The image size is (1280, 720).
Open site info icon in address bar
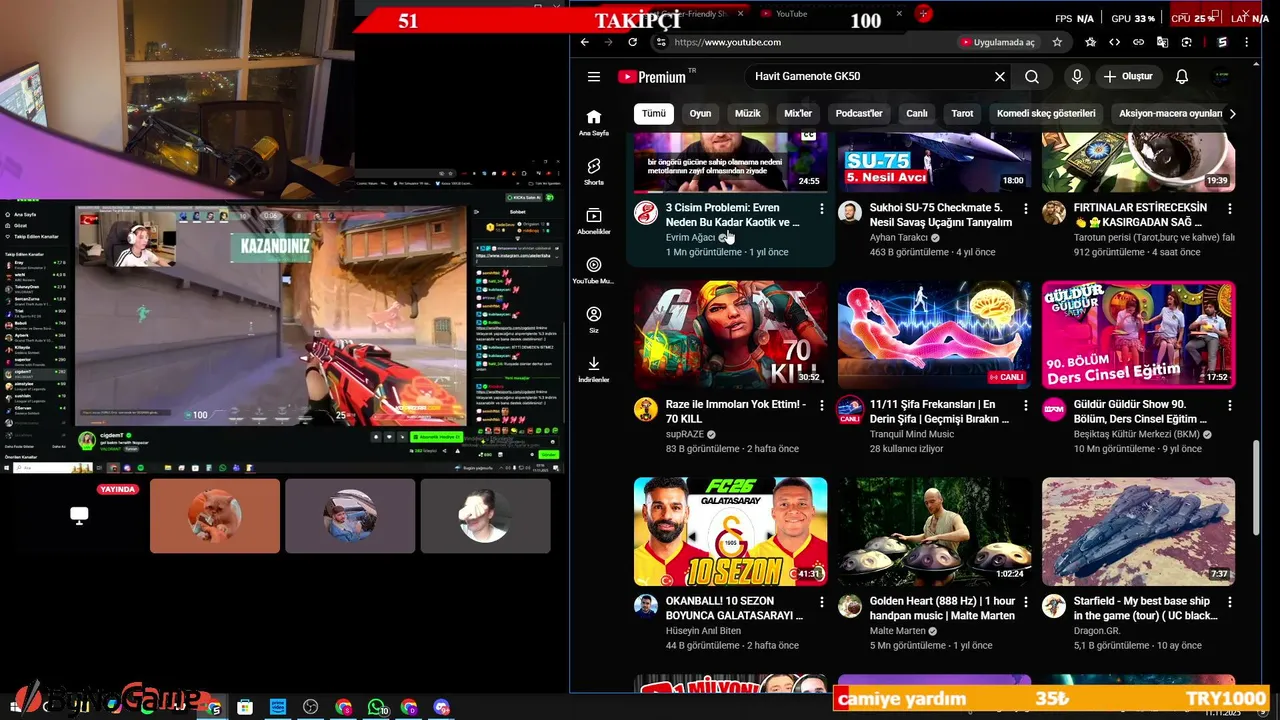click(x=660, y=42)
